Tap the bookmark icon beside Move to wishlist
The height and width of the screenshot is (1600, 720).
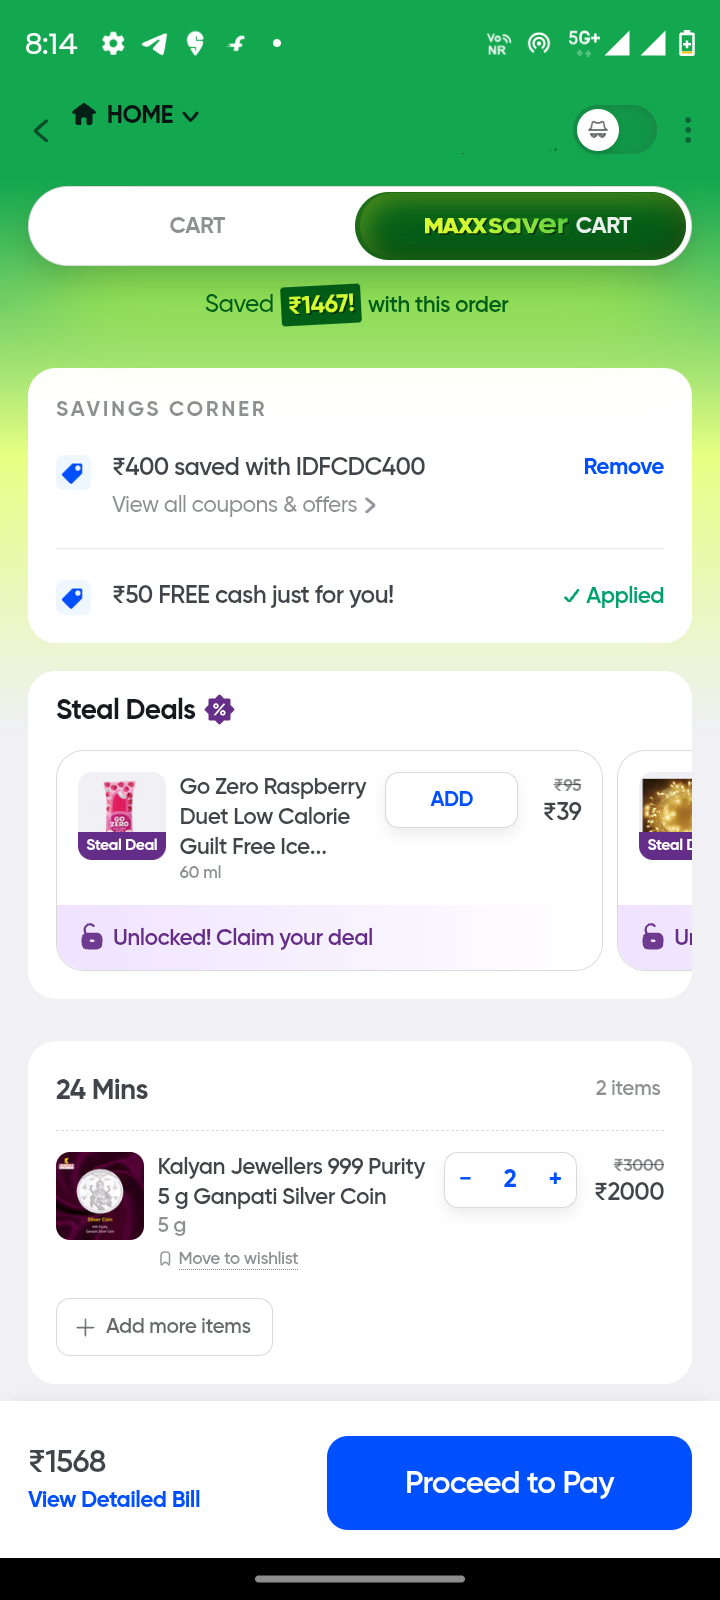click(x=165, y=1259)
